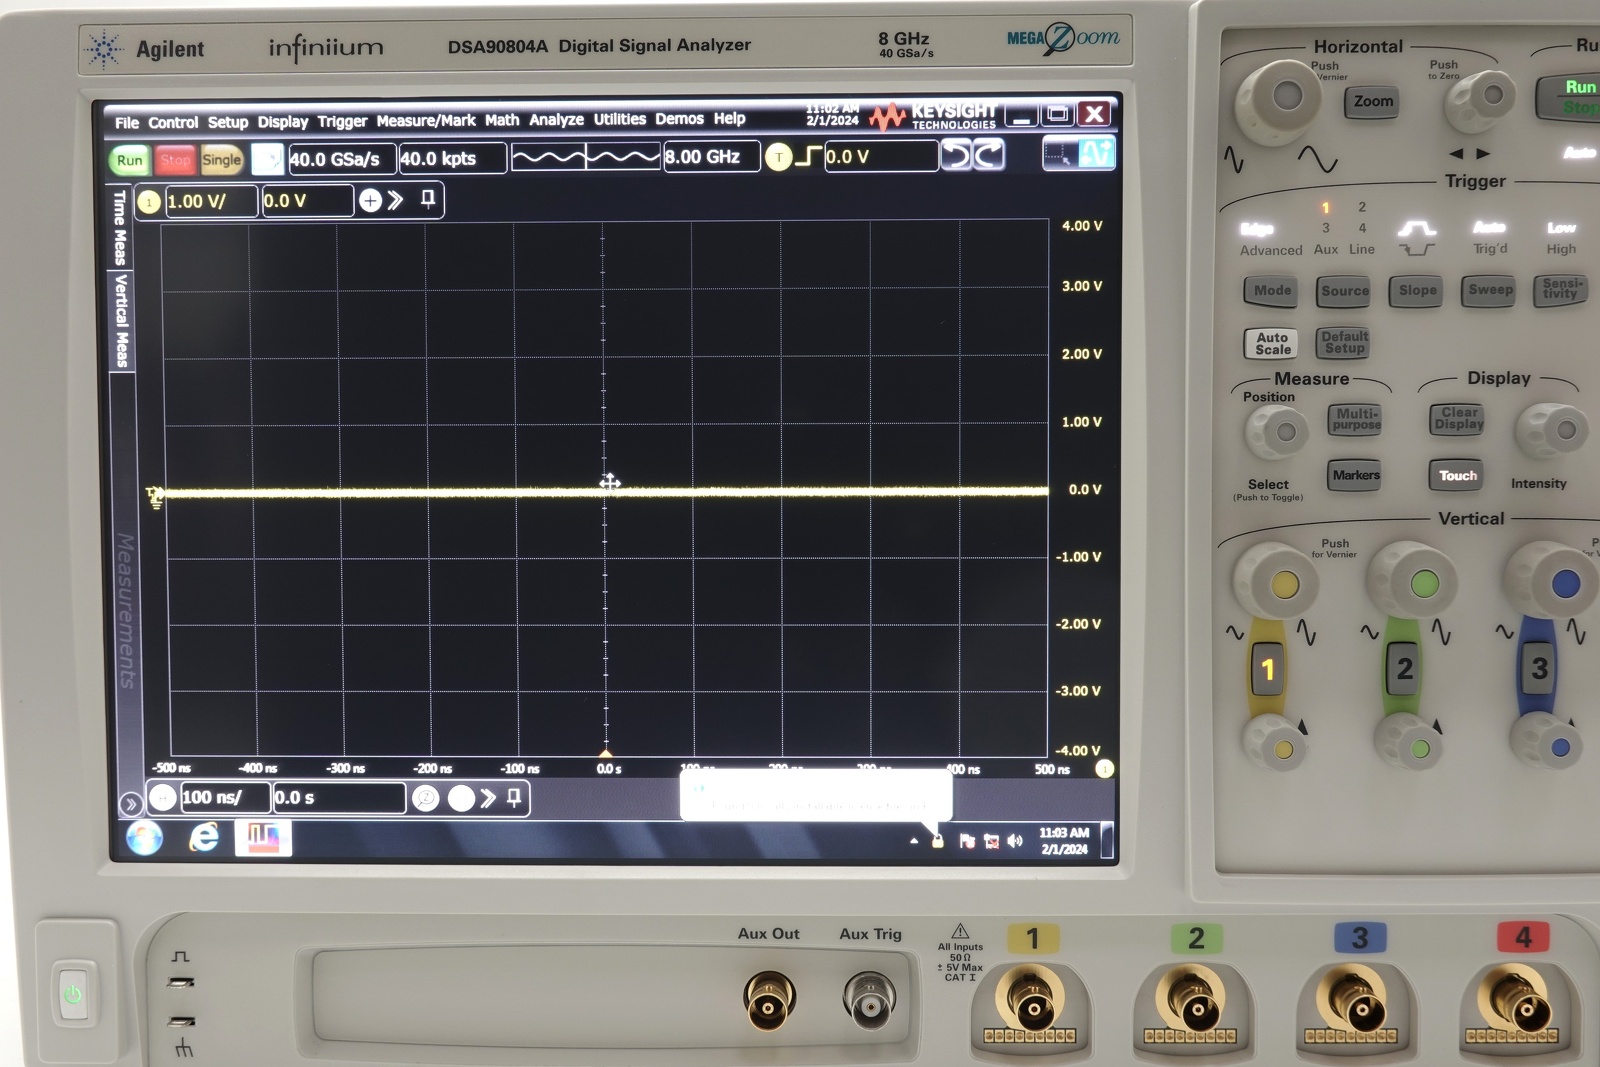Expand the bottom-left double chevron circle
1600x1067 pixels.
click(130, 804)
